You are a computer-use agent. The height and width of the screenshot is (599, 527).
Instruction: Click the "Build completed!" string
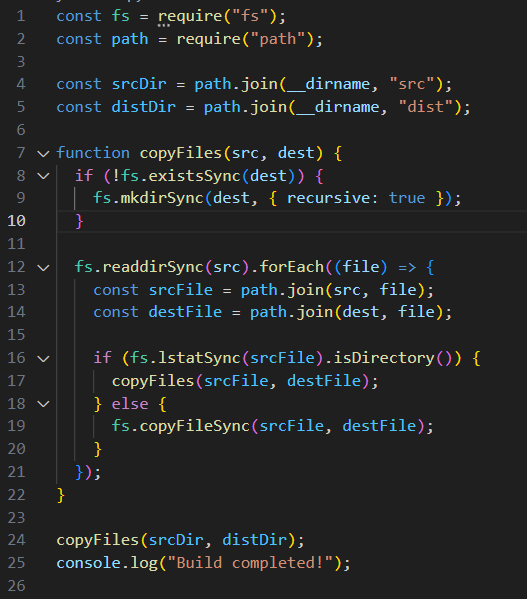click(x=250, y=563)
